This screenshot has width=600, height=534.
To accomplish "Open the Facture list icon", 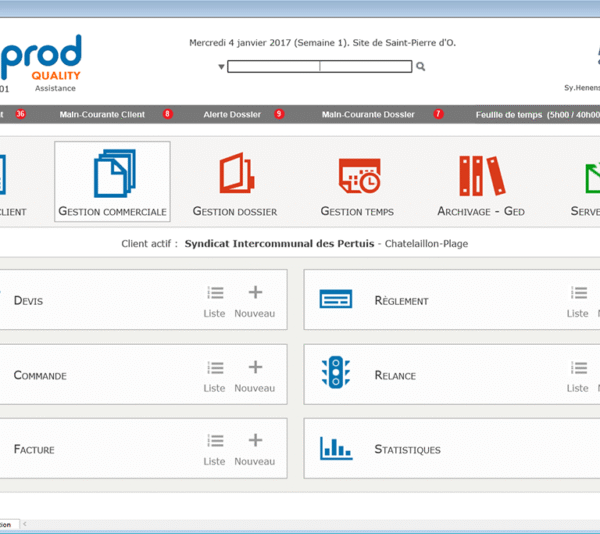I will 215,441.
